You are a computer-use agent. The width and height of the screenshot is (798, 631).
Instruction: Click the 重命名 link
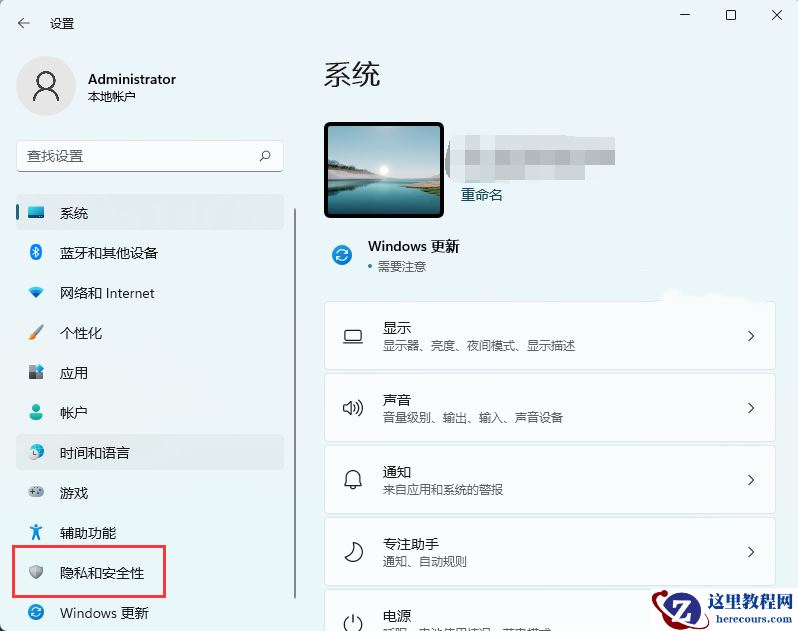pos(481,195)
